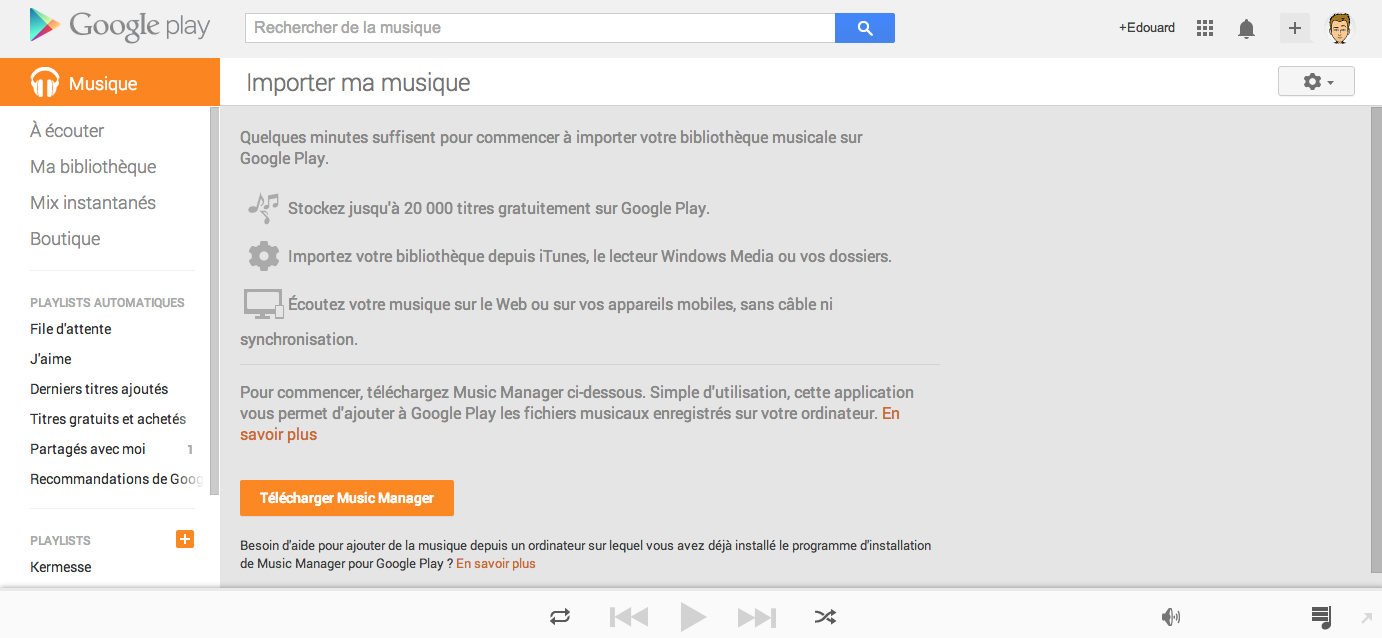Screen dimensions: 1382x638
Task: Focus the Rechercher de la musique field
Action: click(540, 28)
